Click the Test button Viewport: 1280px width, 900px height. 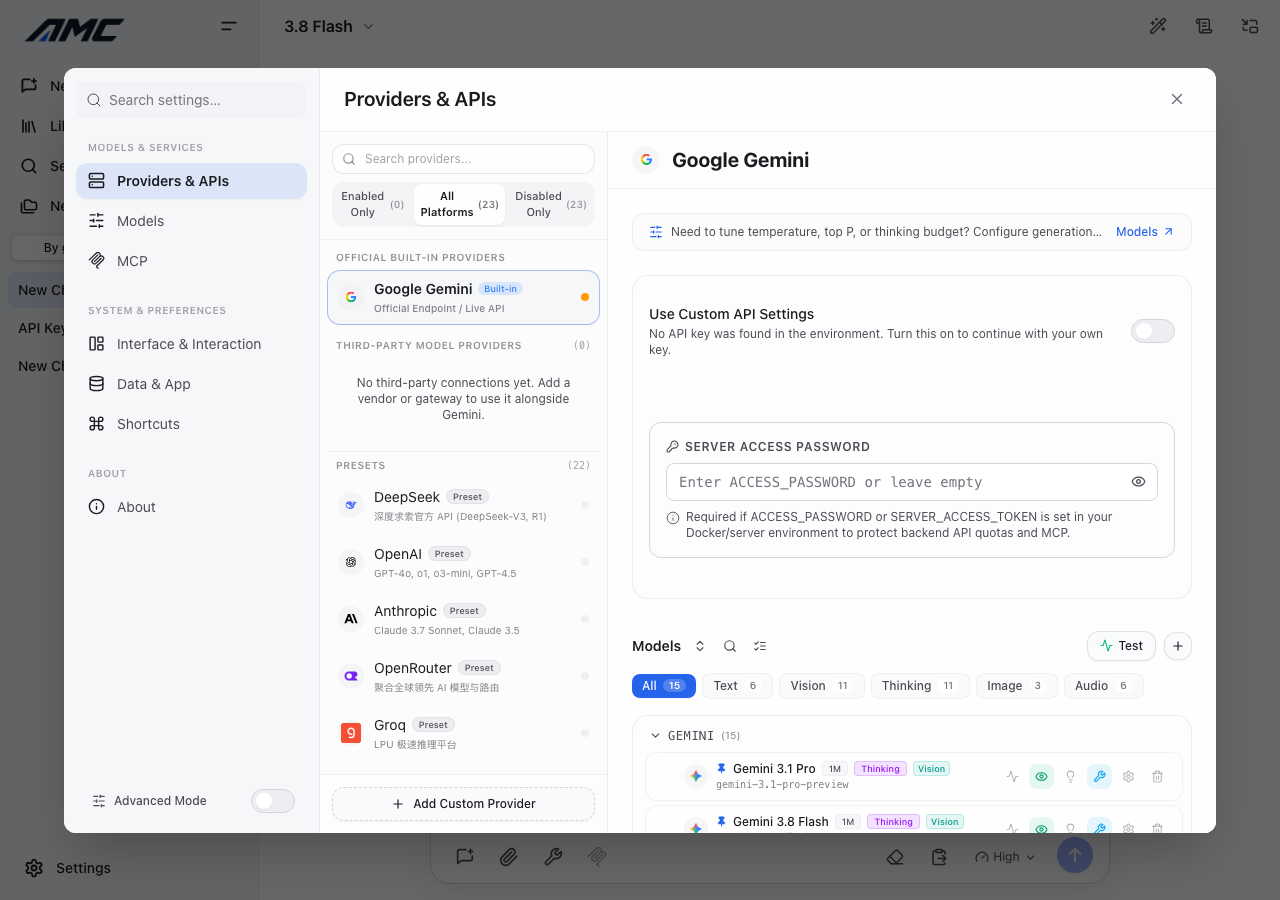(1121, 646)
